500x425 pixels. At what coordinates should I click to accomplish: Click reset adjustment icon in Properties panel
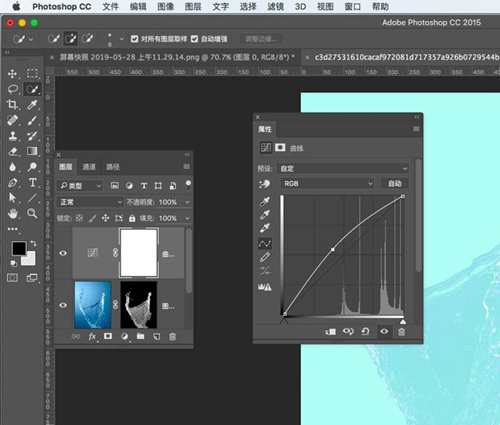[x=365, y=331]
